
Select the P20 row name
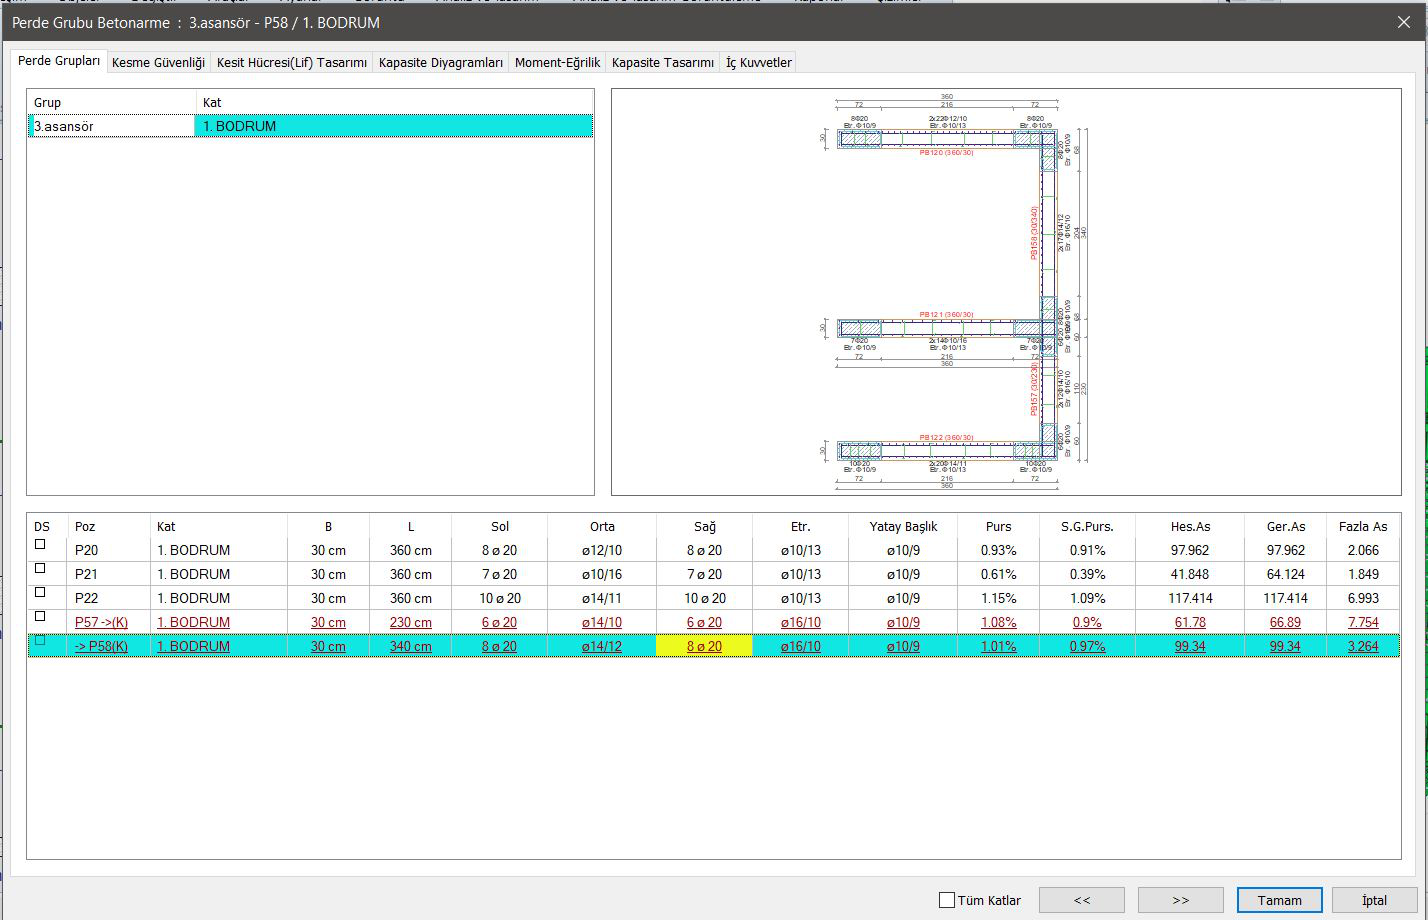tap(87, 550)
